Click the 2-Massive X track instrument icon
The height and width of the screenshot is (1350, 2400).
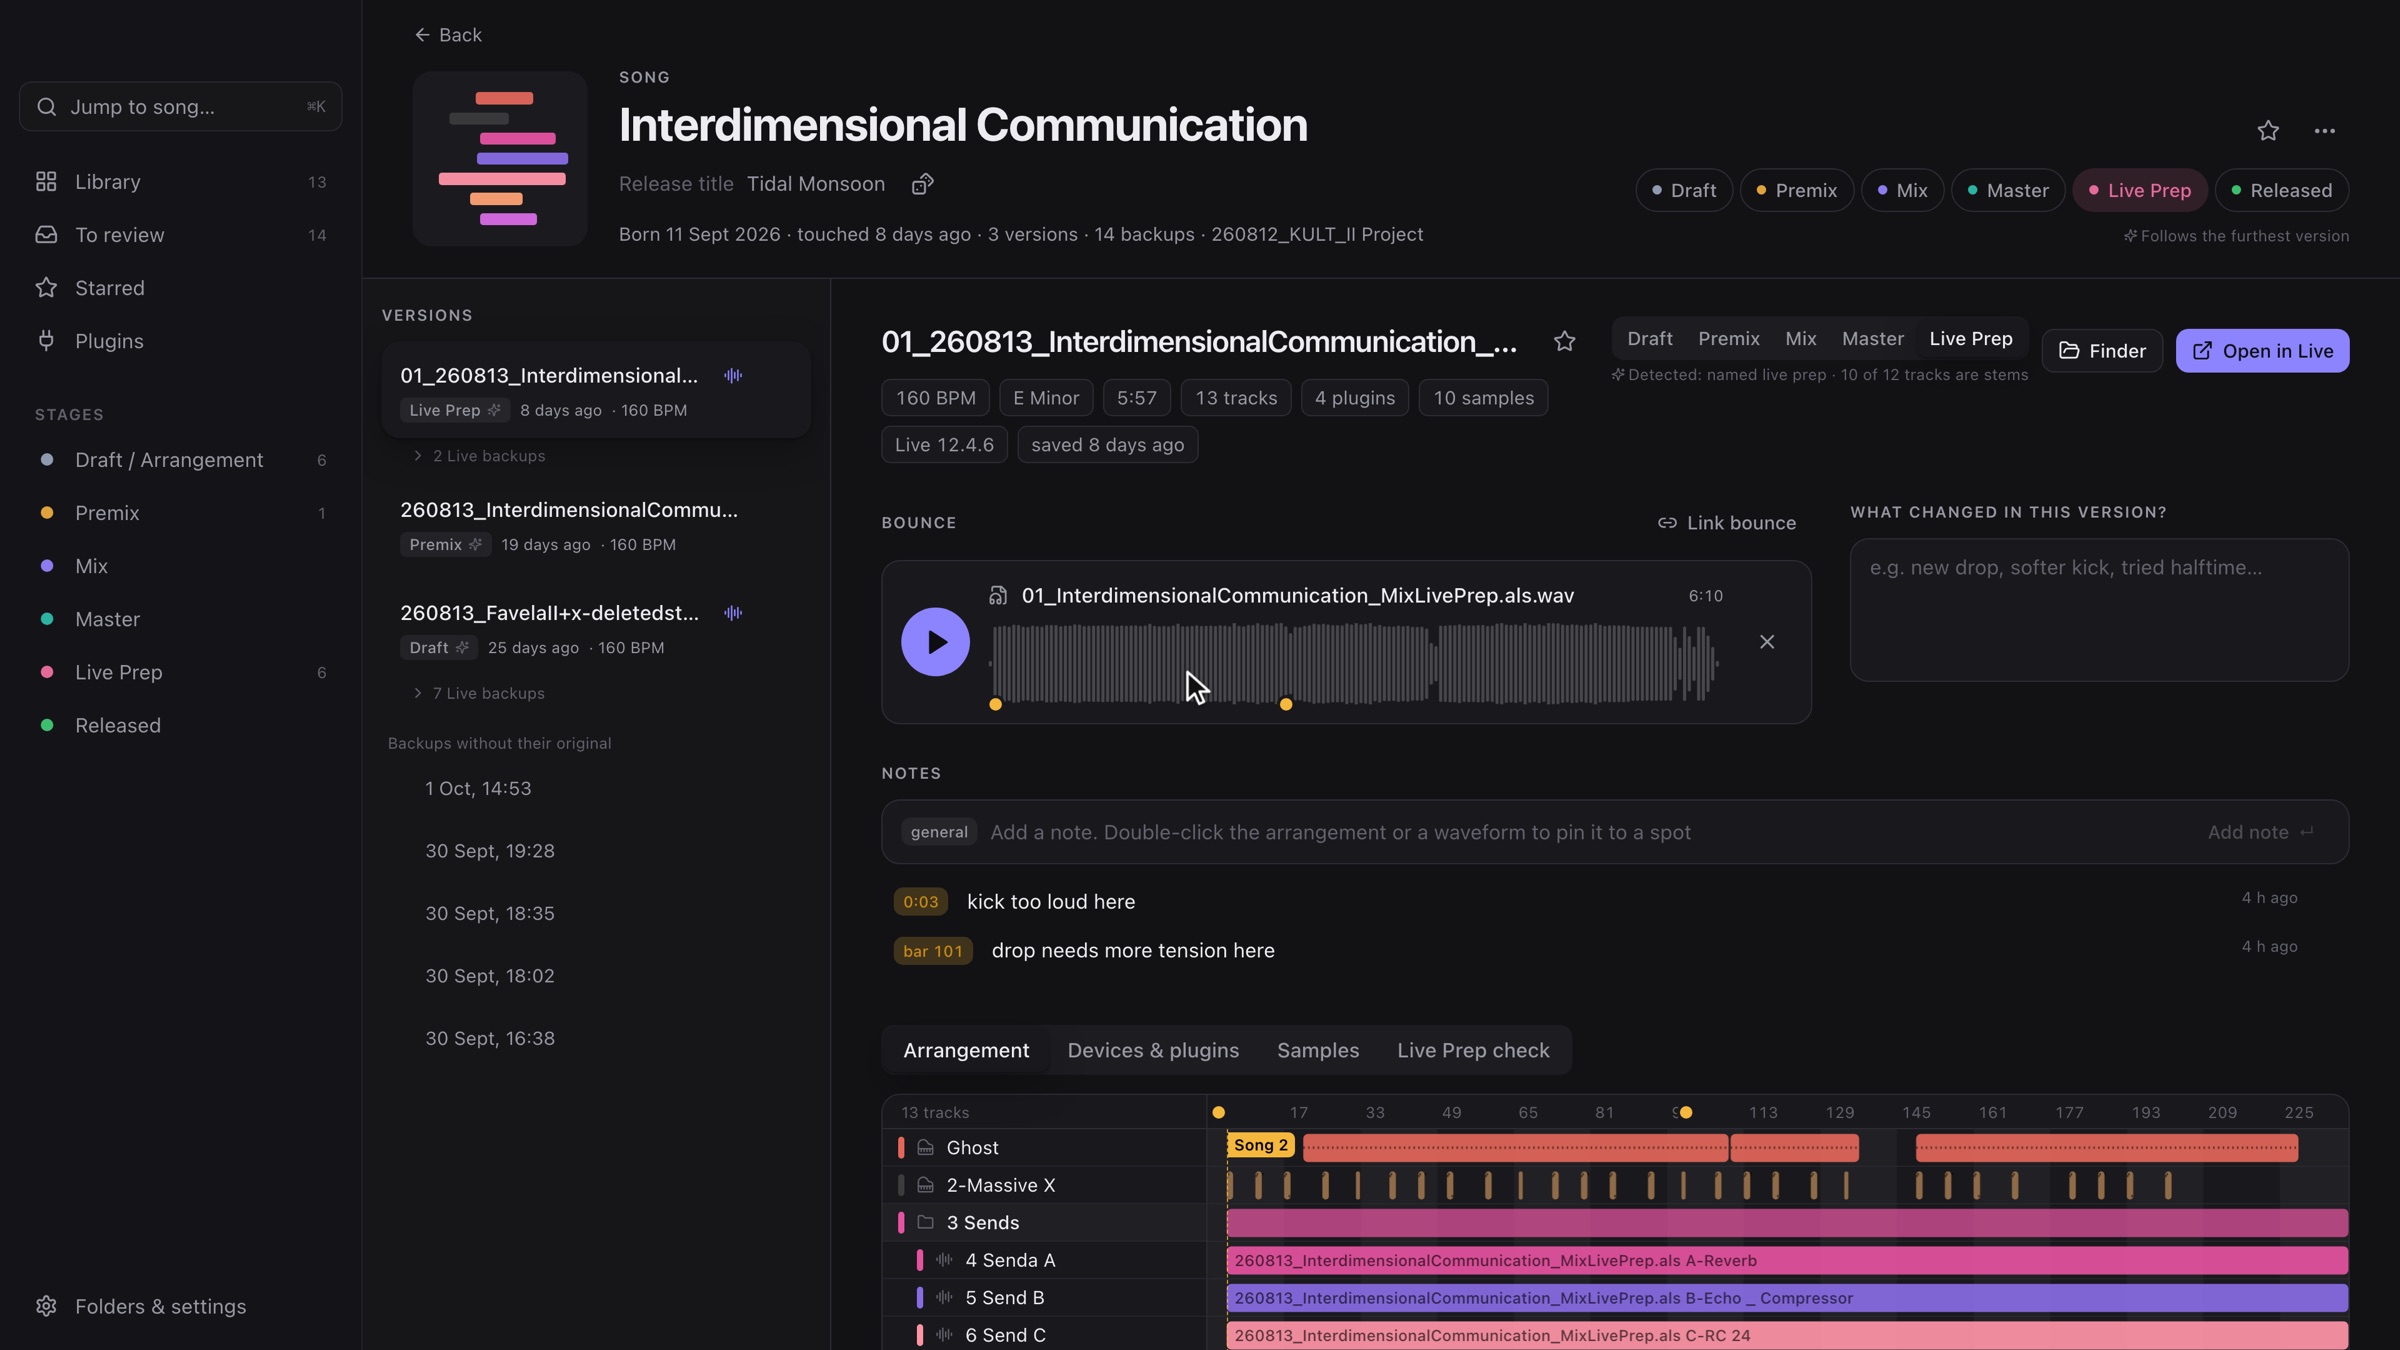click(x=926, y=1185)
